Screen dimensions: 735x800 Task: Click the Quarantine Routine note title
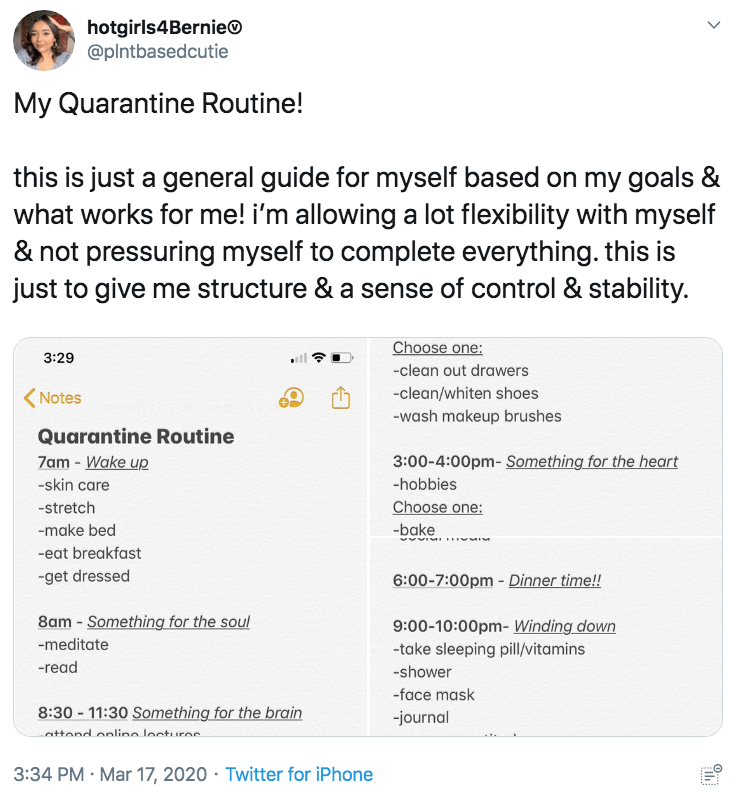[x=135, y=436]
